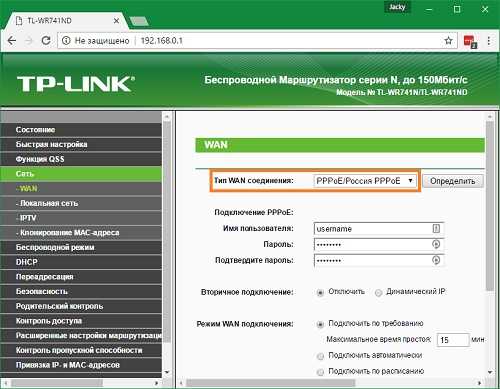Open Контроль доступа menu item
The image size is (500, 389).
(x=81, y=321)
